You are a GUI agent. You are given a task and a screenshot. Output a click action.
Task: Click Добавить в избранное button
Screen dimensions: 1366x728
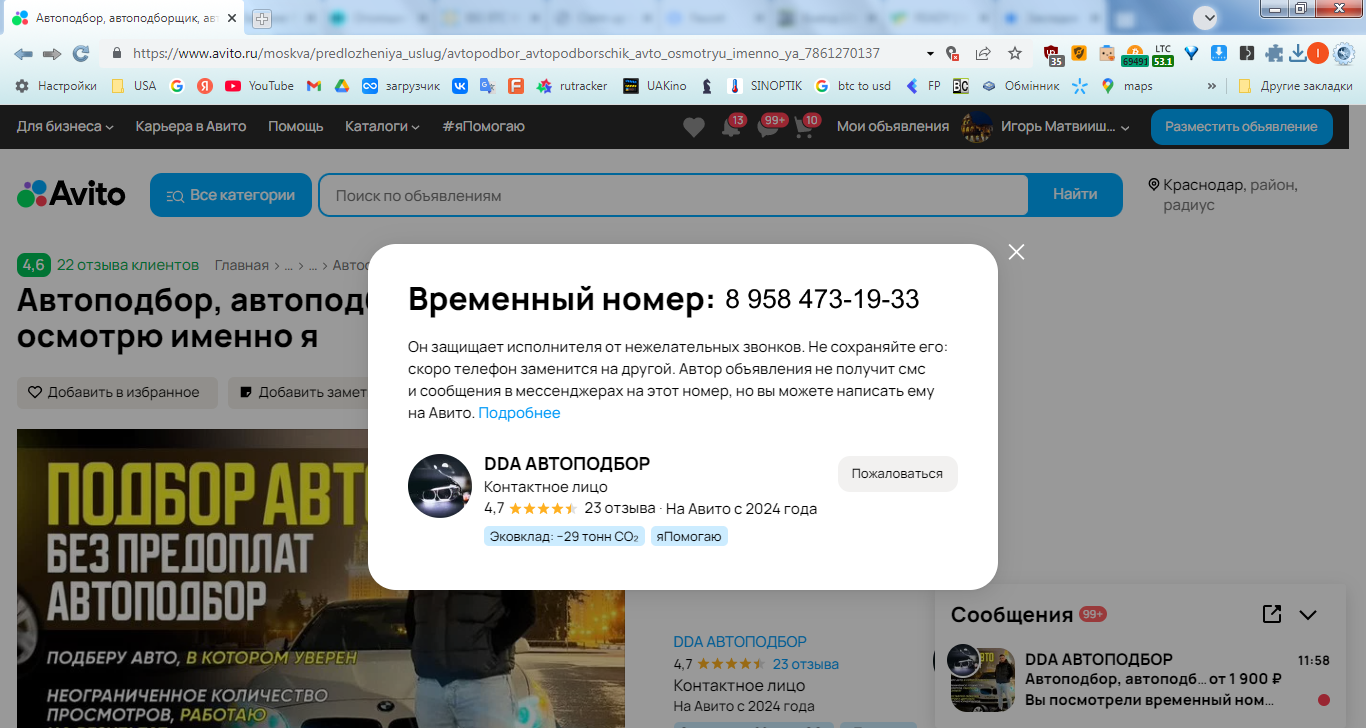coord(117,393)
